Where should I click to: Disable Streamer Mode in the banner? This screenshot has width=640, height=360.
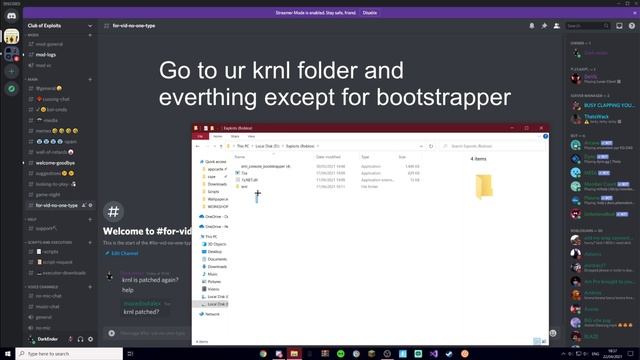pos(370,13)
